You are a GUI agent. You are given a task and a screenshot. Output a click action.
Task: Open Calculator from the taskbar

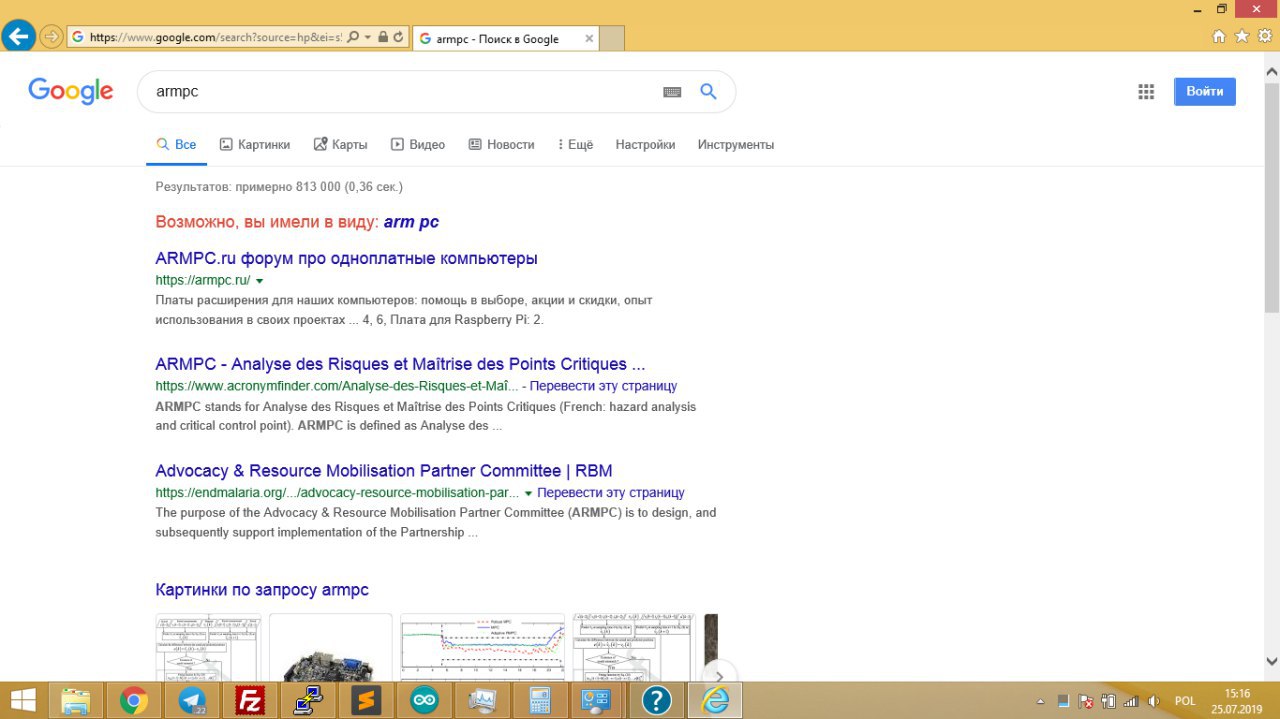pos(540,701)
